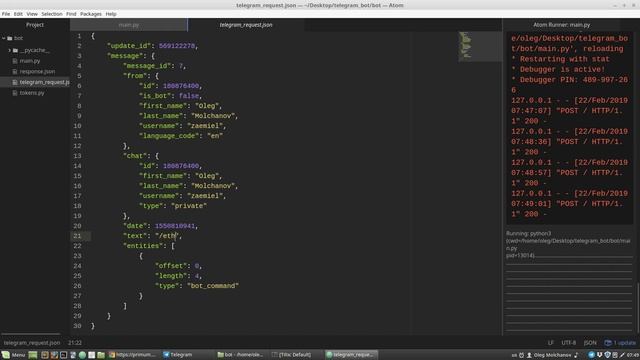Switch to the main.py editor tab
Viewport: 640px width, 360px height.
tap(129, 25)
